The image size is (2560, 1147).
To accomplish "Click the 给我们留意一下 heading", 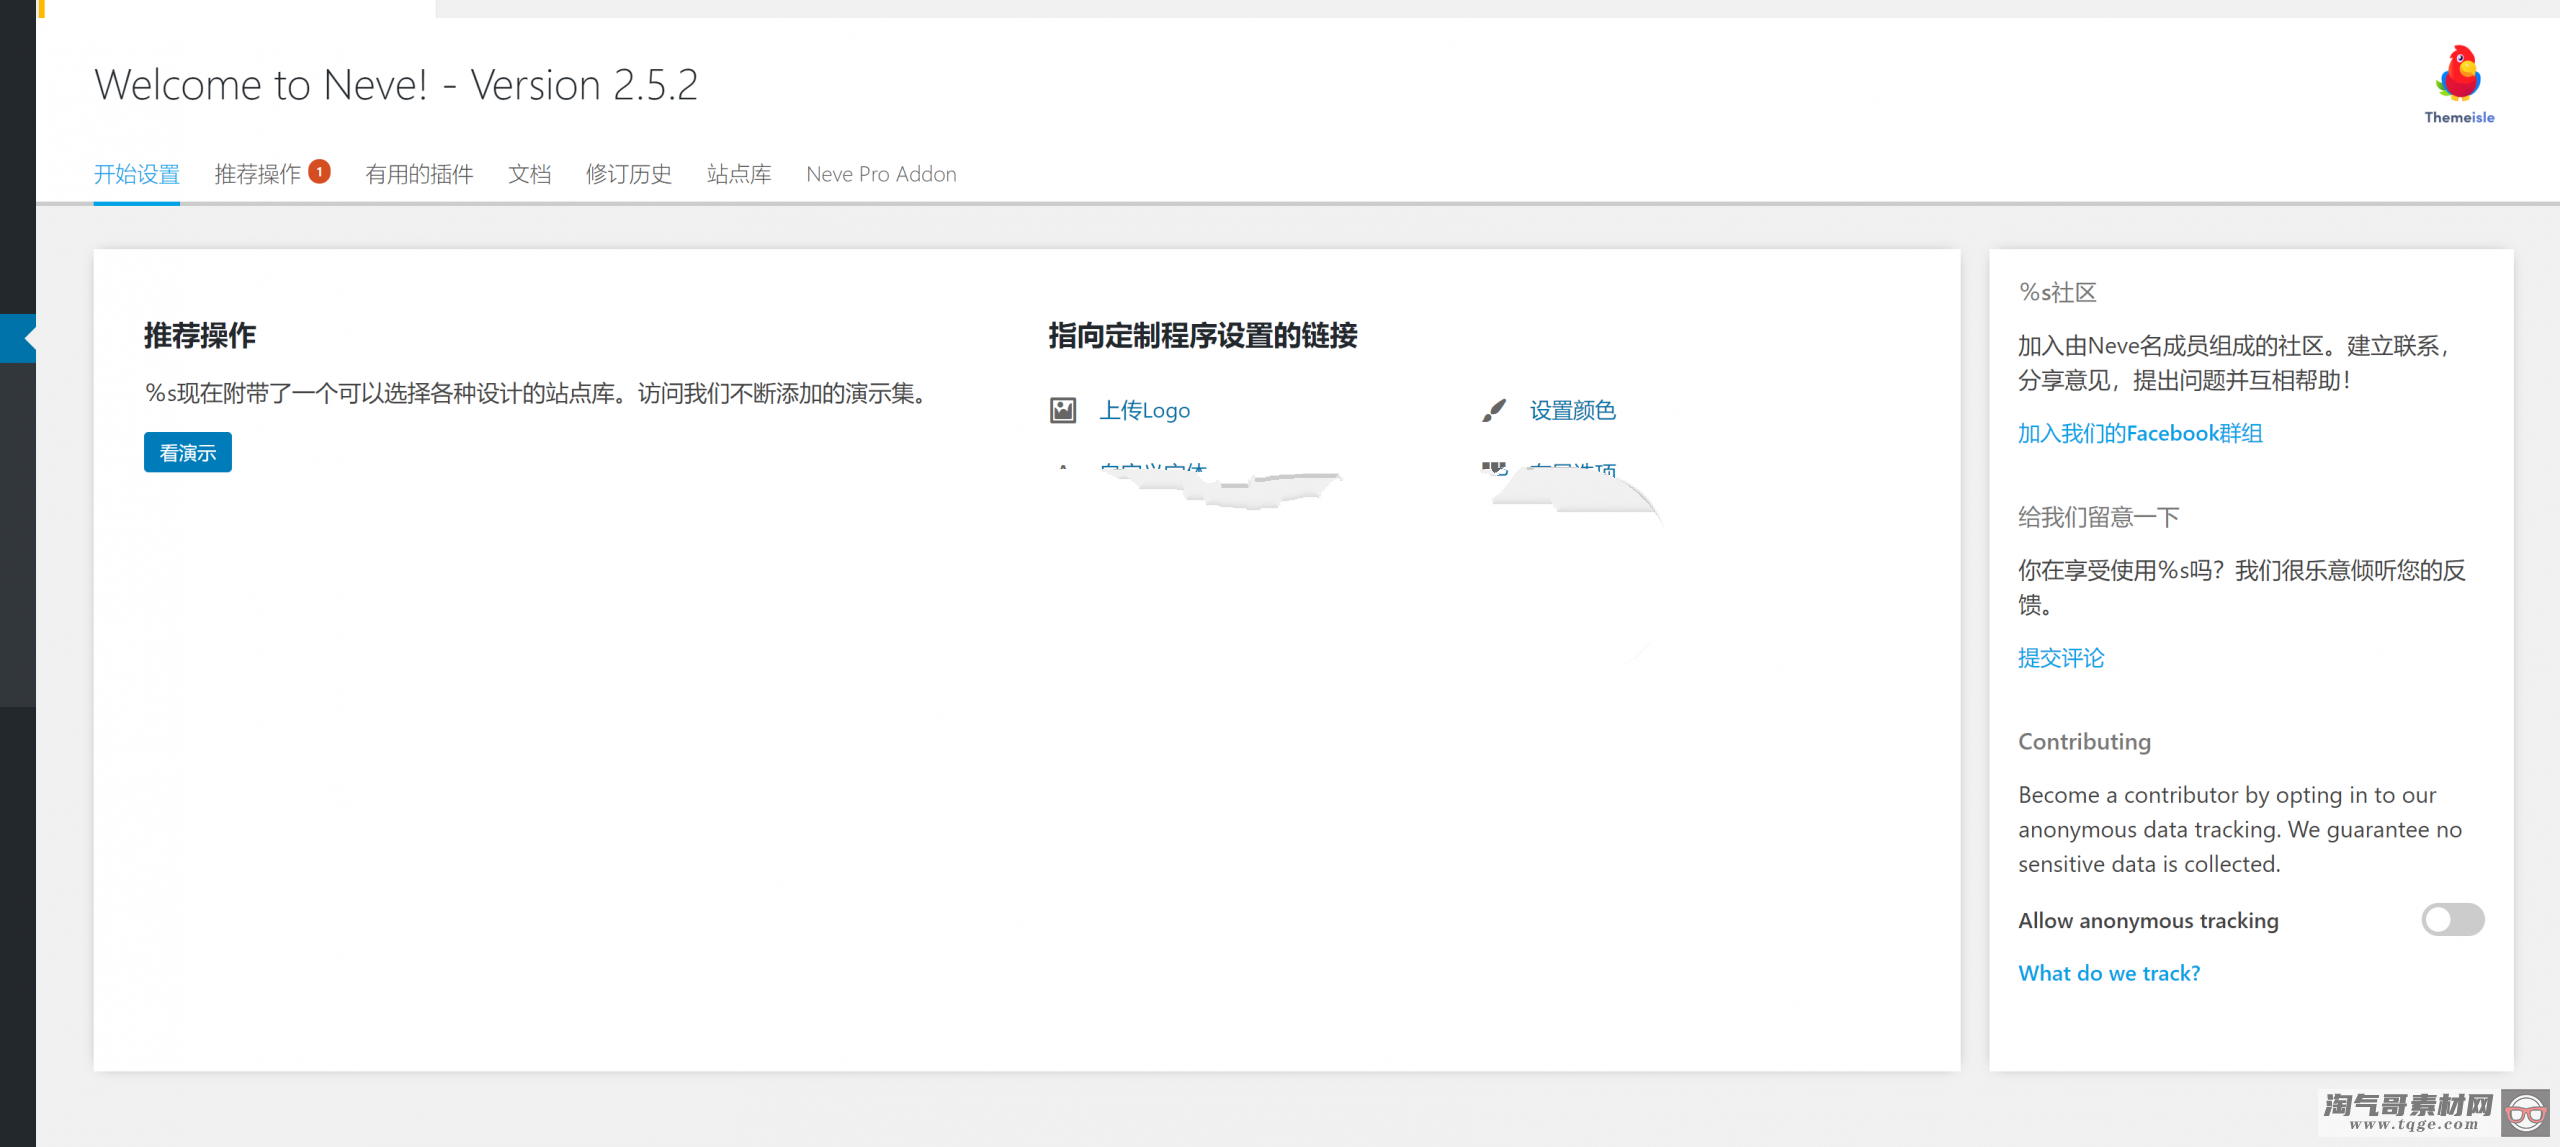I will coord(2098,517).
